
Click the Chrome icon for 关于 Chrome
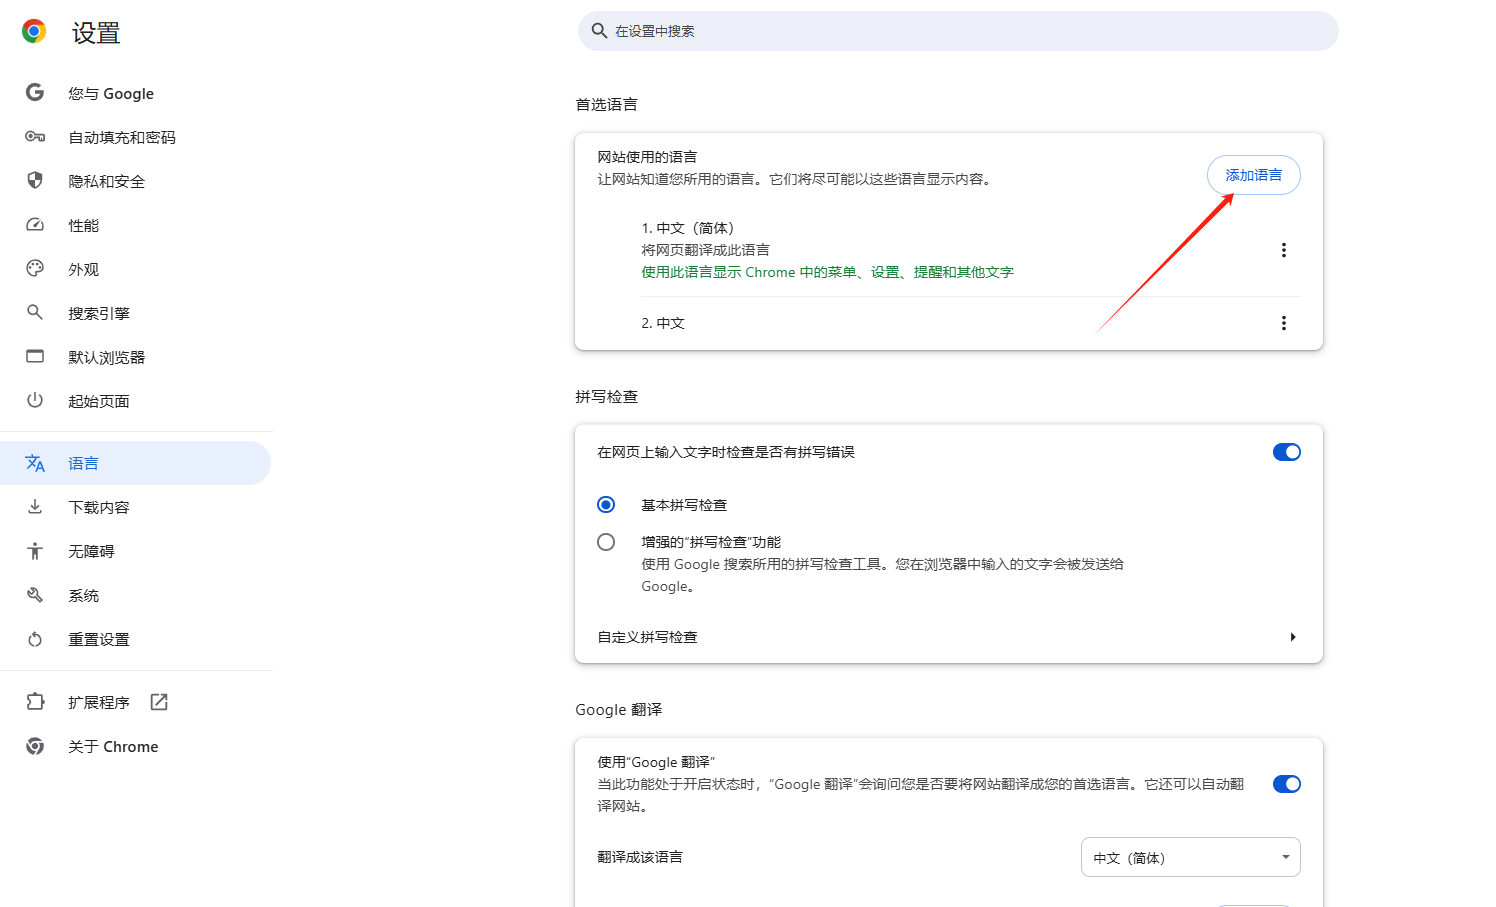tap(35, 746)
